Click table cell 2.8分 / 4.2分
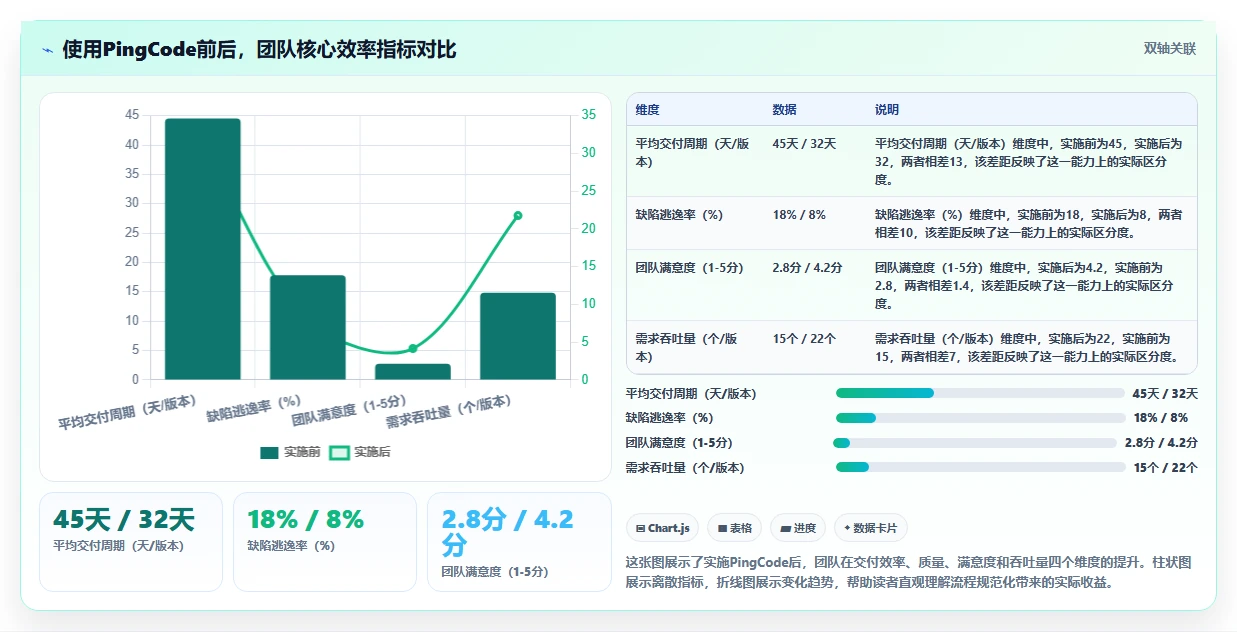The image size is (1237, 632). click(807, 268)
